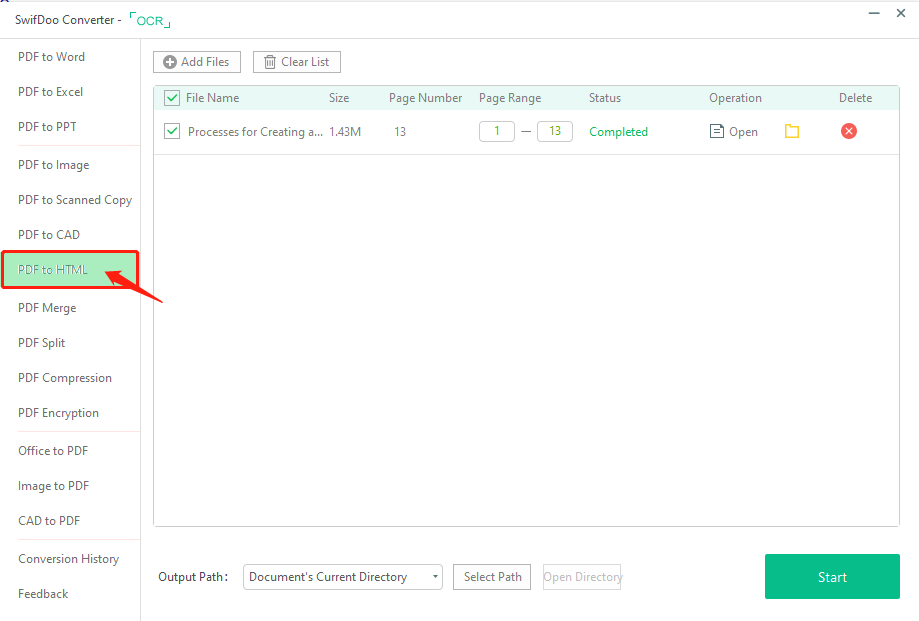Click the file name Processes for Creating a...

(255, 132)
